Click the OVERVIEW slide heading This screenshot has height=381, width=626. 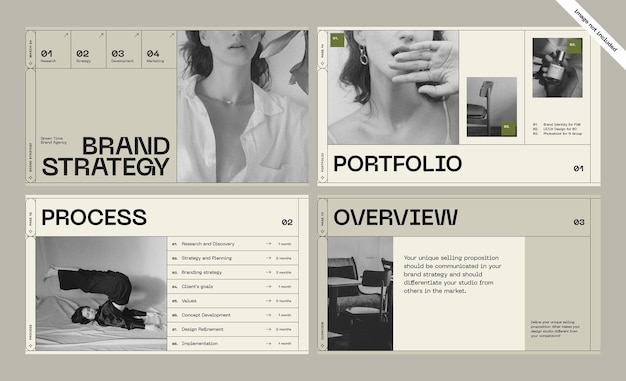pos(396,218)
